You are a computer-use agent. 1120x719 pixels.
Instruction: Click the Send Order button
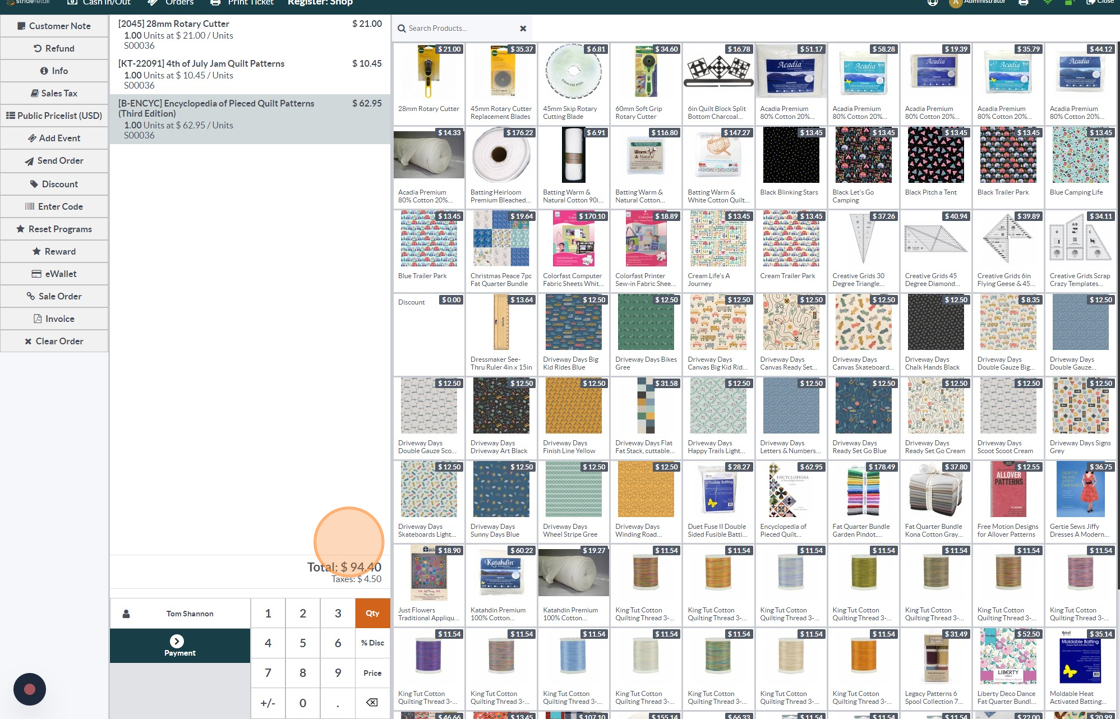point(54,161)
